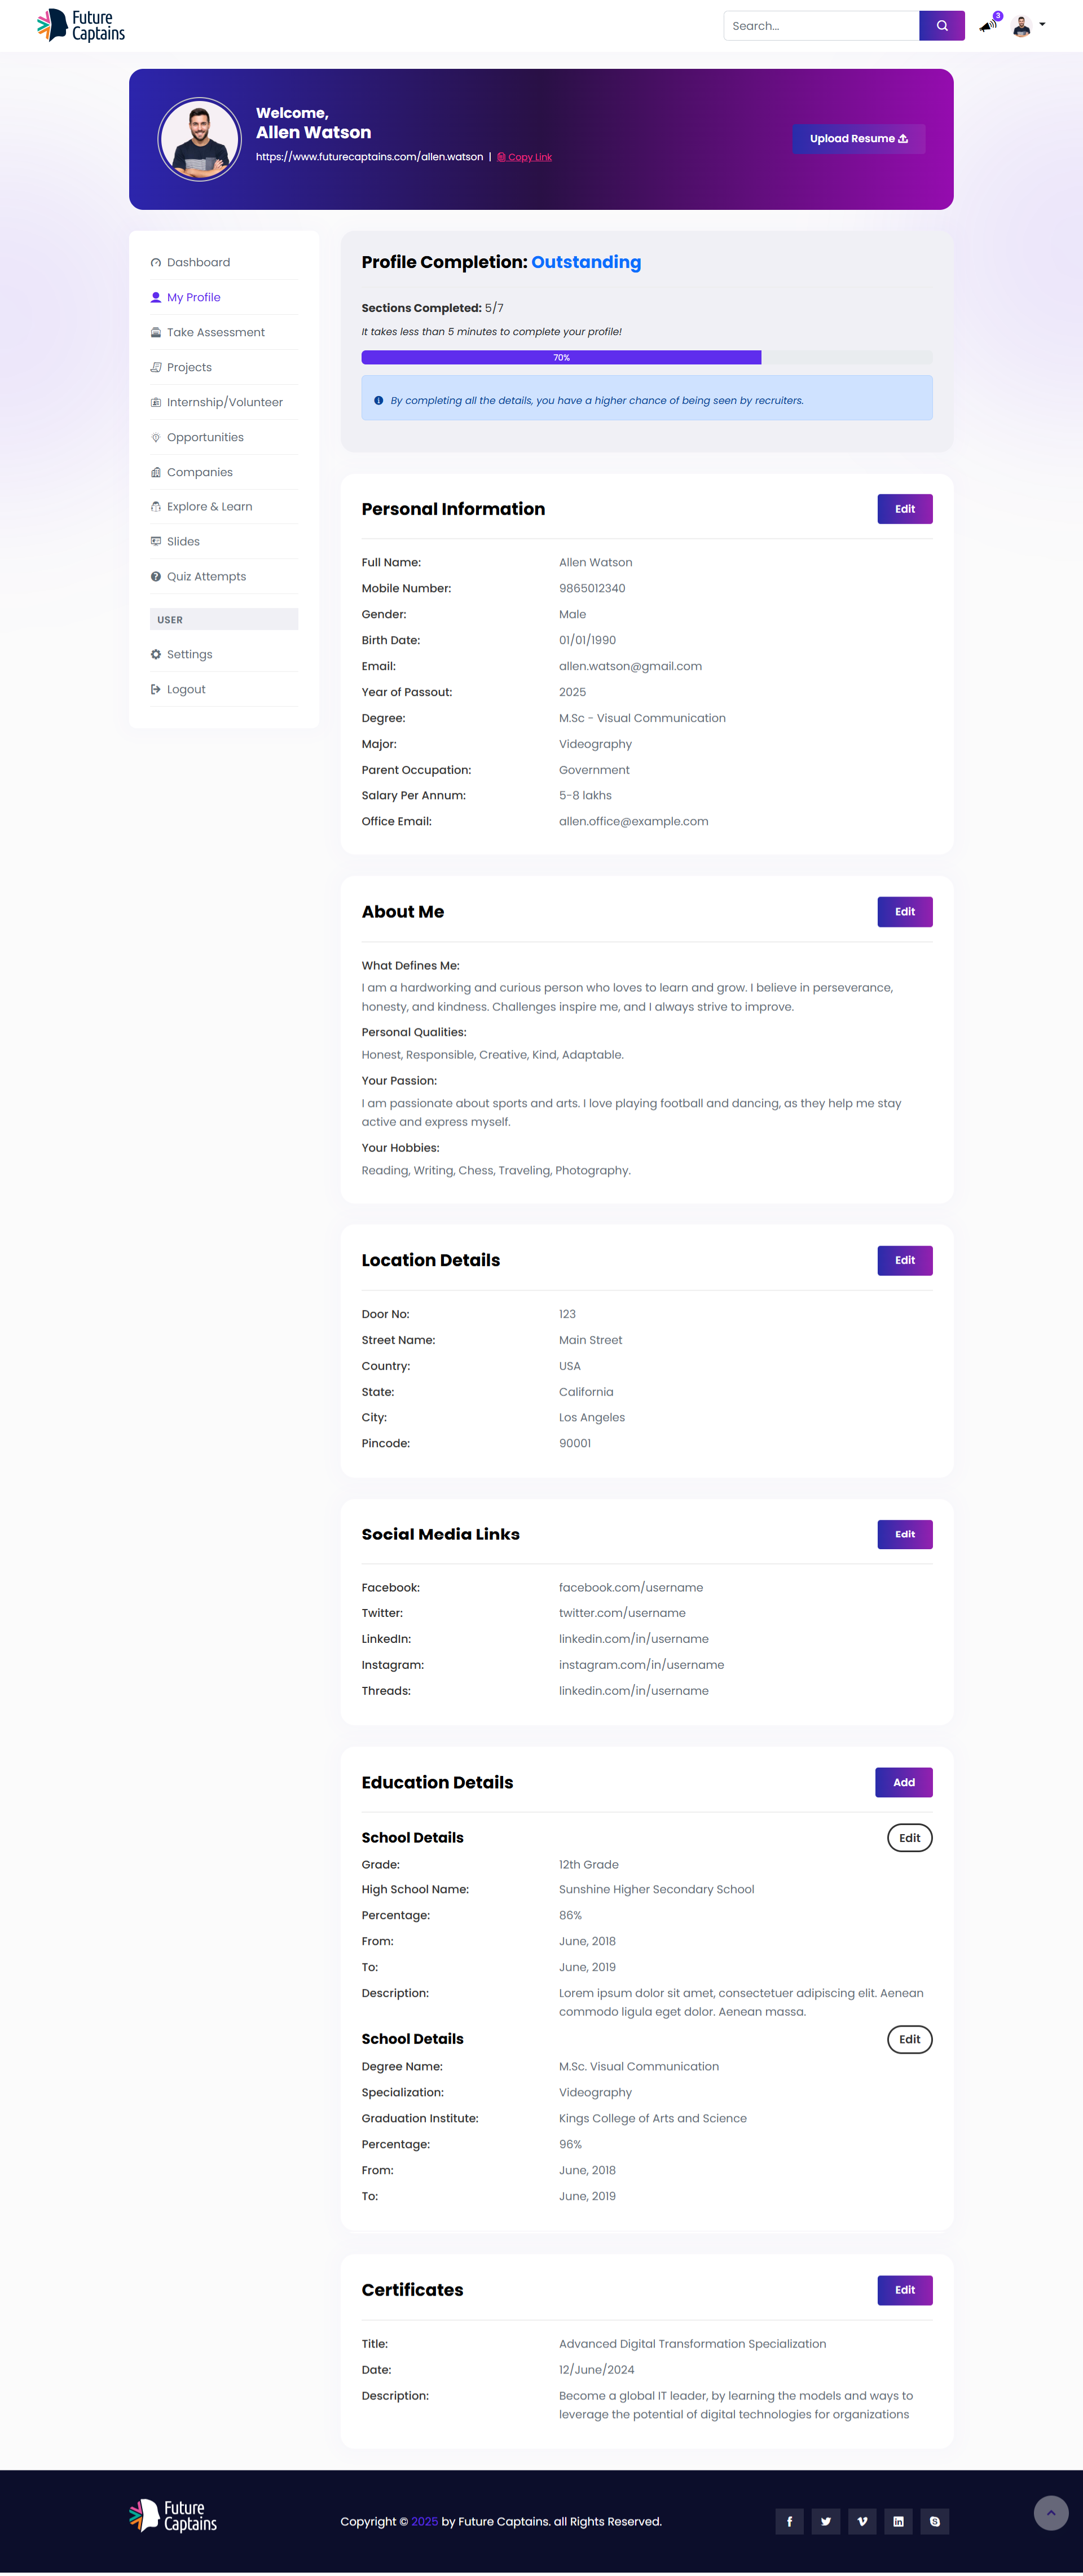
Task: Open Dashboard in the sidebar
Action: 198,263
